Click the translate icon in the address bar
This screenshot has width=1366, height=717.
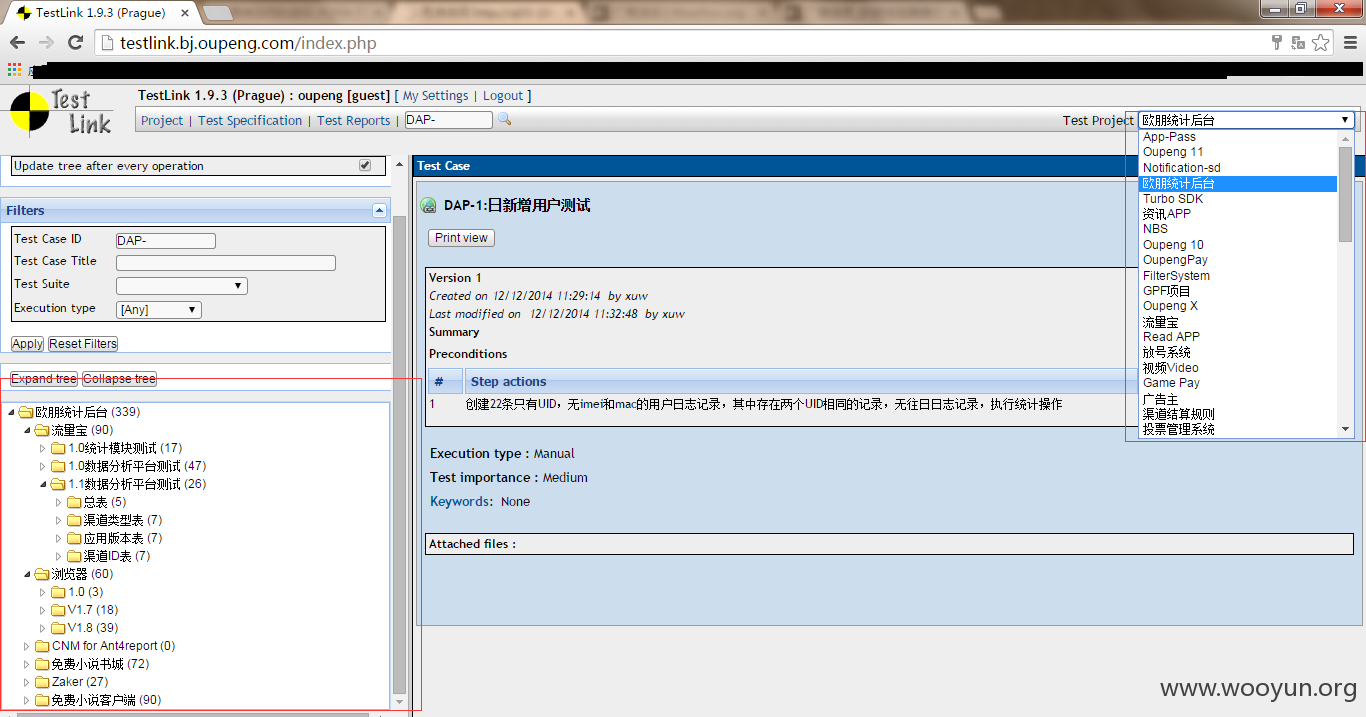coord(1298,43)
